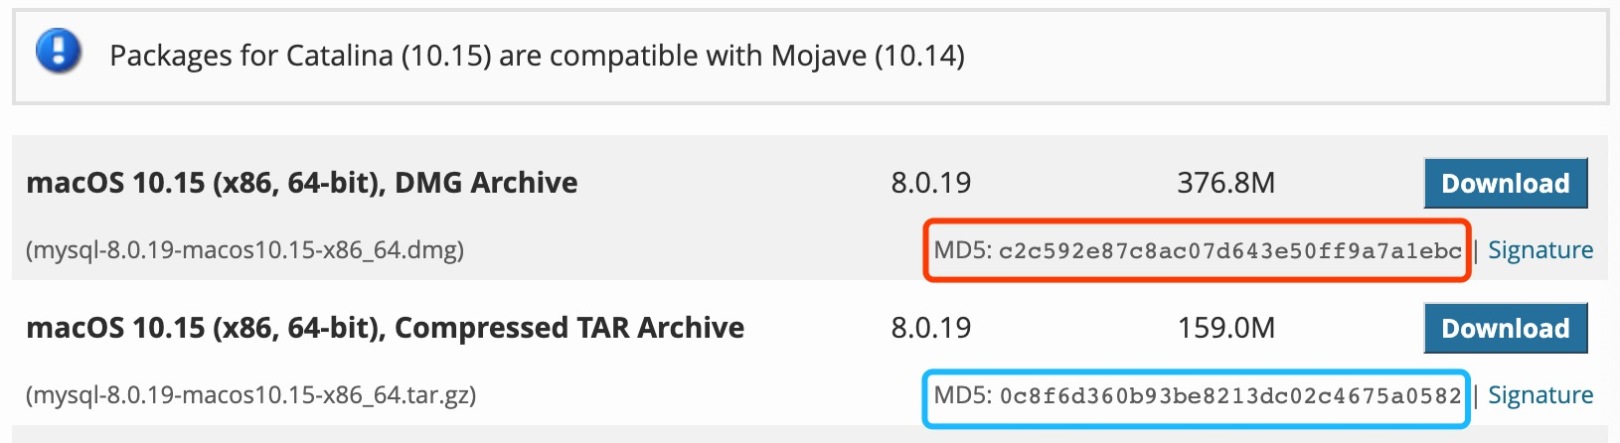Click the mysql-8.0.19-macos10.15-x86_64.dmg filename
Viewport: 1620px width, 443px height.
pyautogui.click(x=245, y=250)
